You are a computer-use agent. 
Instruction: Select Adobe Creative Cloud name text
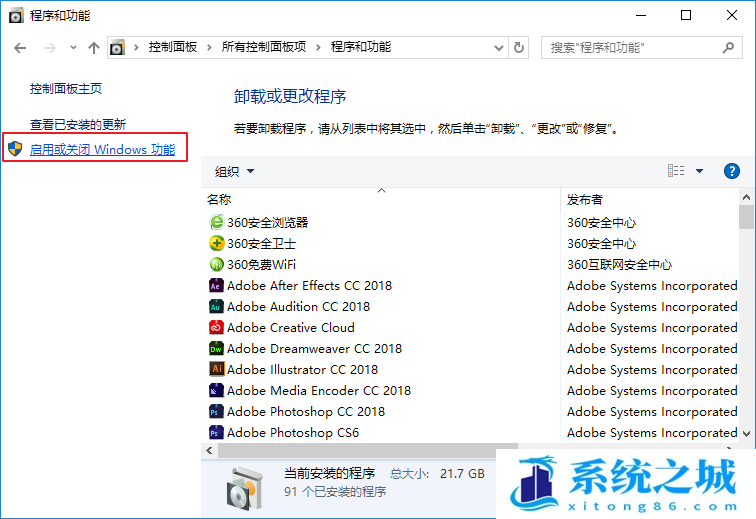click(x=291, y=328)
